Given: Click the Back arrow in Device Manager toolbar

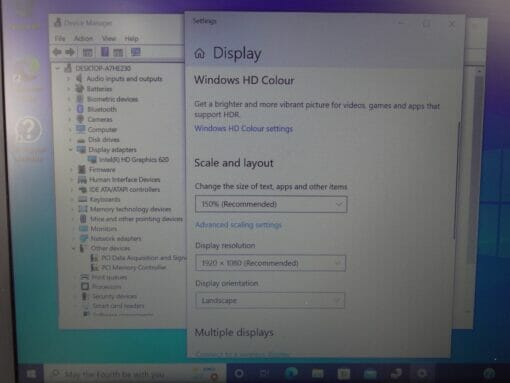Looking at the screenshot, I should click(57, 52).
